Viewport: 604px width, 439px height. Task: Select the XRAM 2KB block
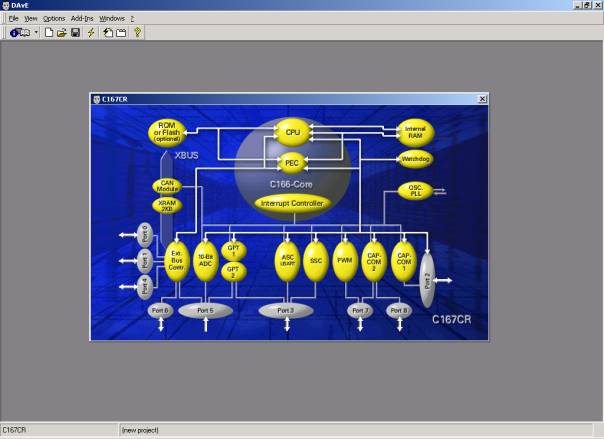[167, 206]
